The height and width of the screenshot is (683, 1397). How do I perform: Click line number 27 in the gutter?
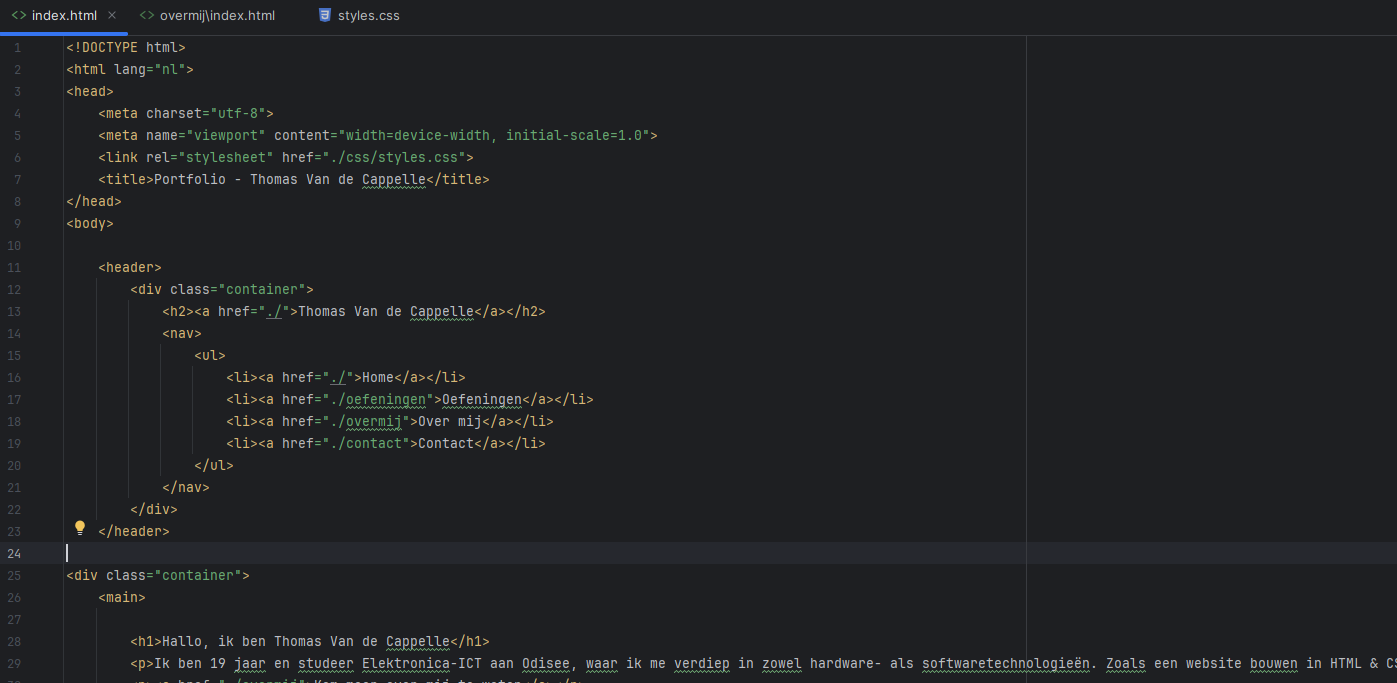[x=14, y=619]
